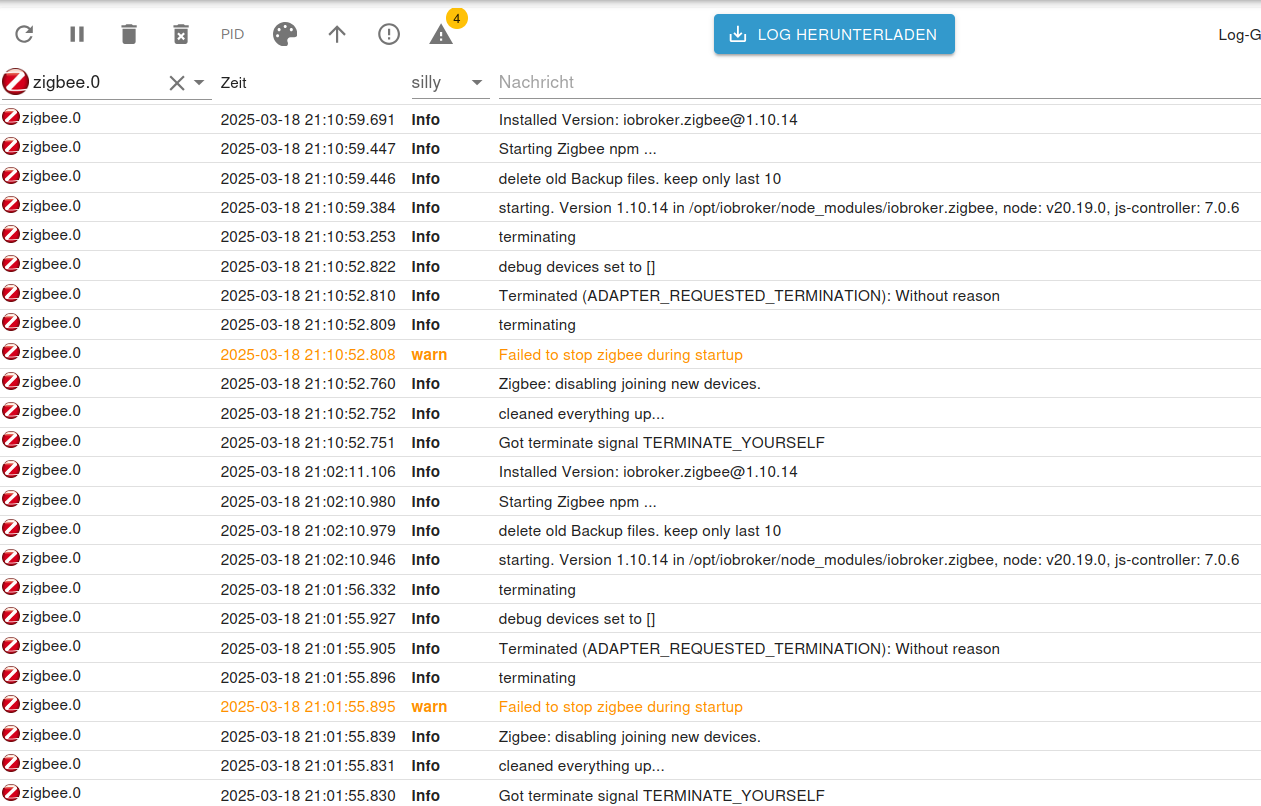
Task: Click zigbee icon in the 21:02:11.106 row
Action: click(11, 469)
